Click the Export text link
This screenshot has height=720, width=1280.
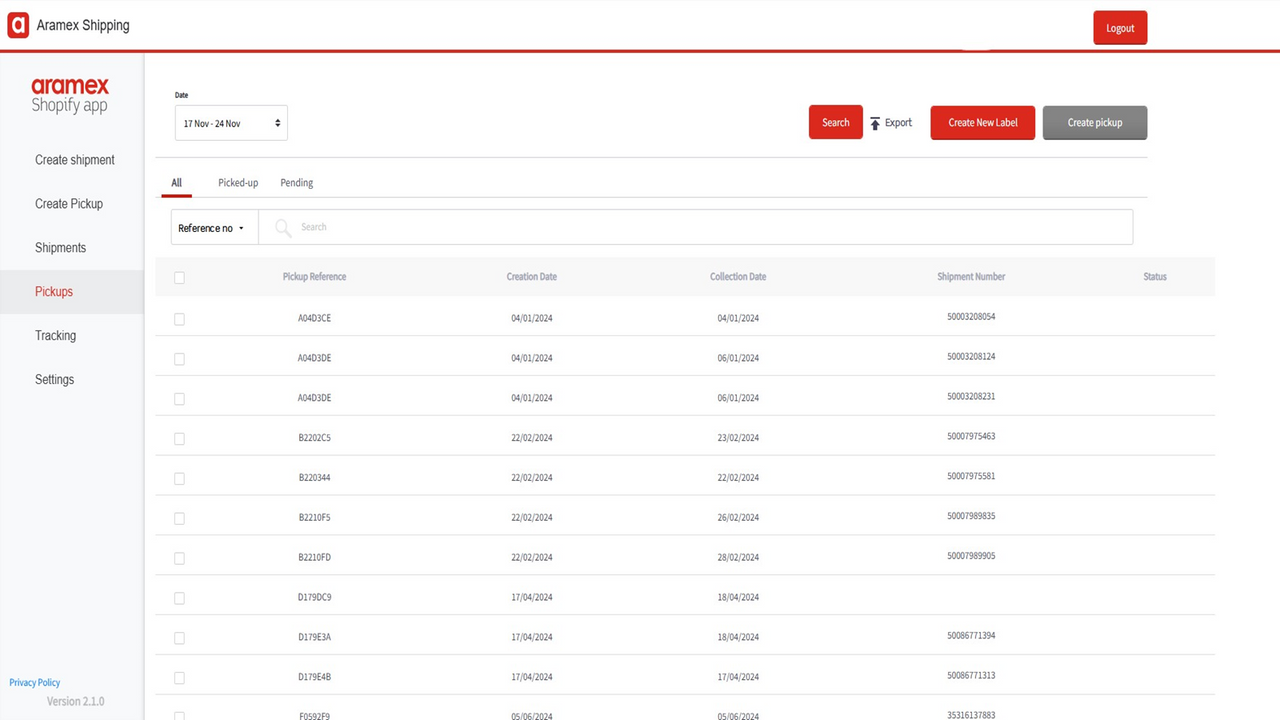tap(898, 123)
